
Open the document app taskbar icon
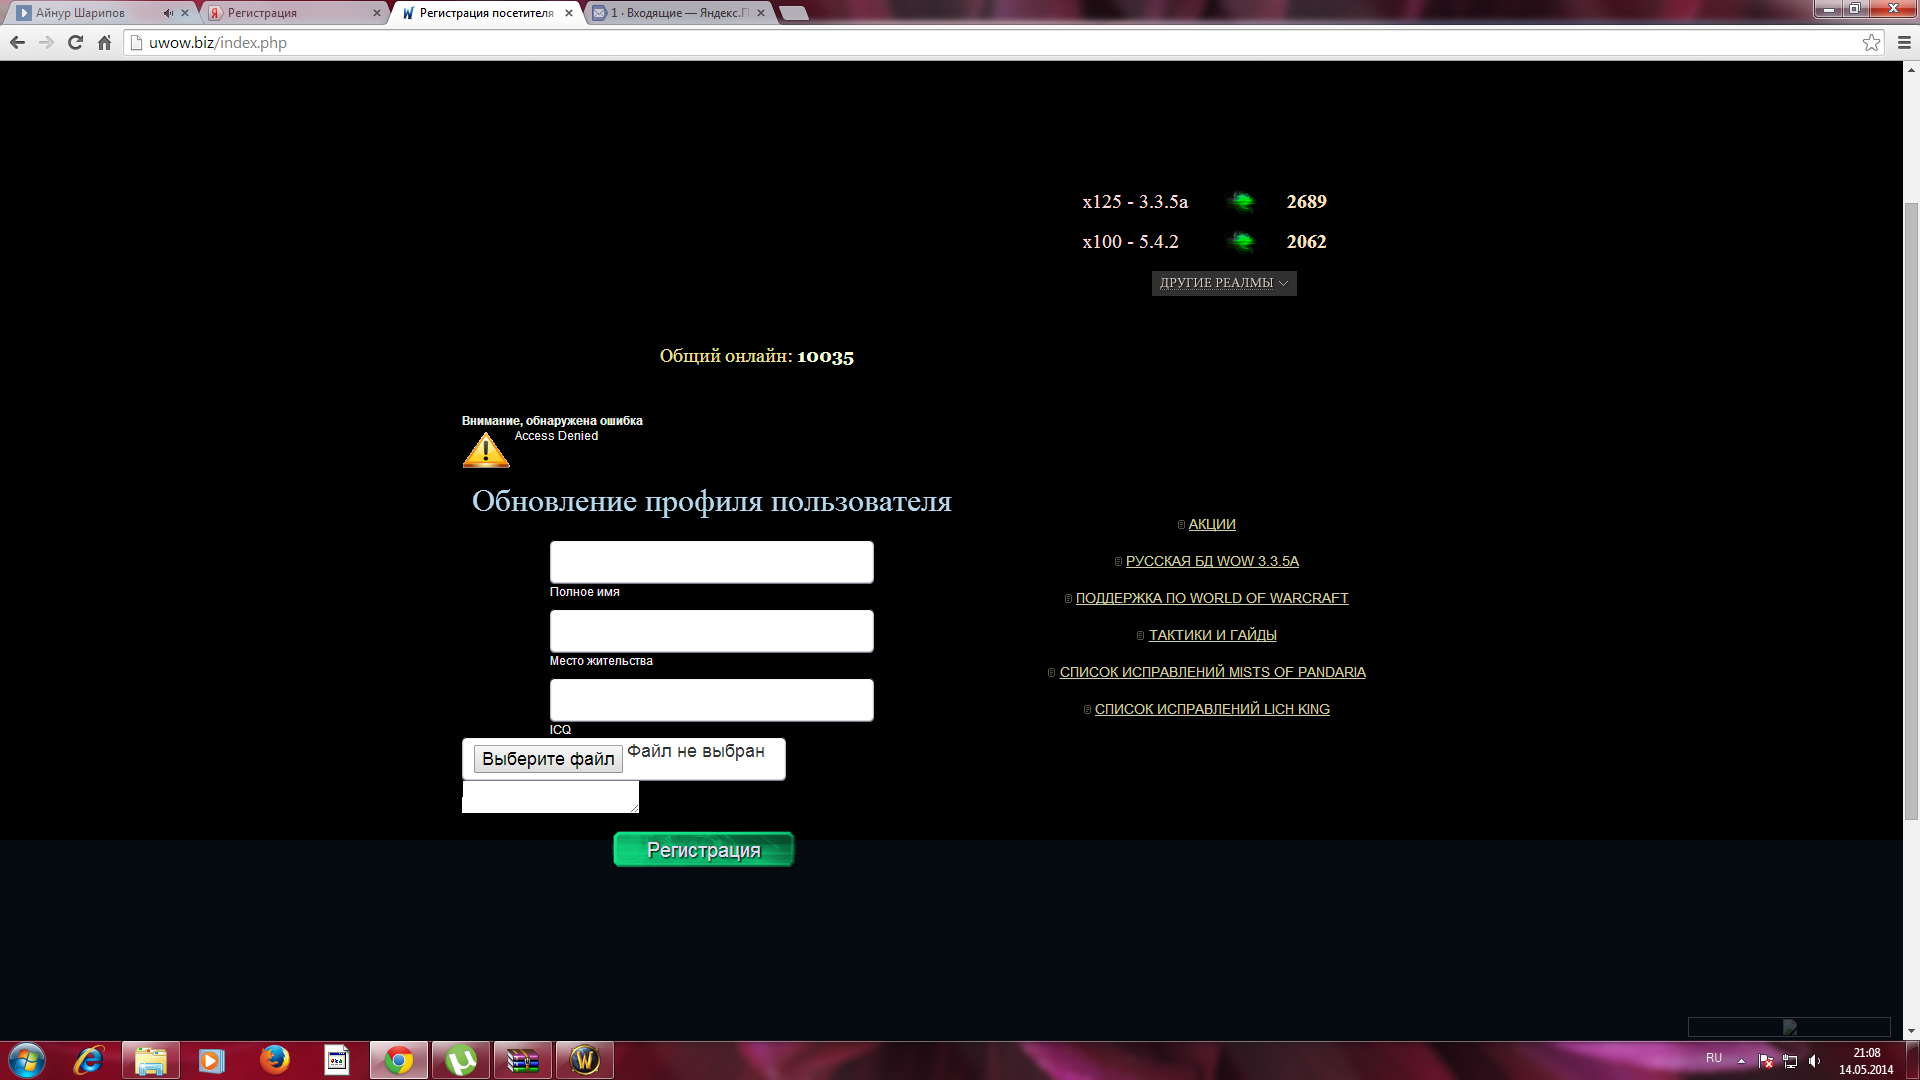click(337, 1060)
